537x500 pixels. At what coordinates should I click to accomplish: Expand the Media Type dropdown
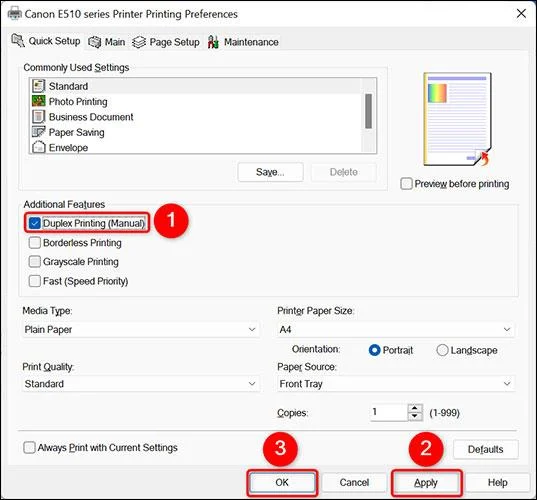140,329
